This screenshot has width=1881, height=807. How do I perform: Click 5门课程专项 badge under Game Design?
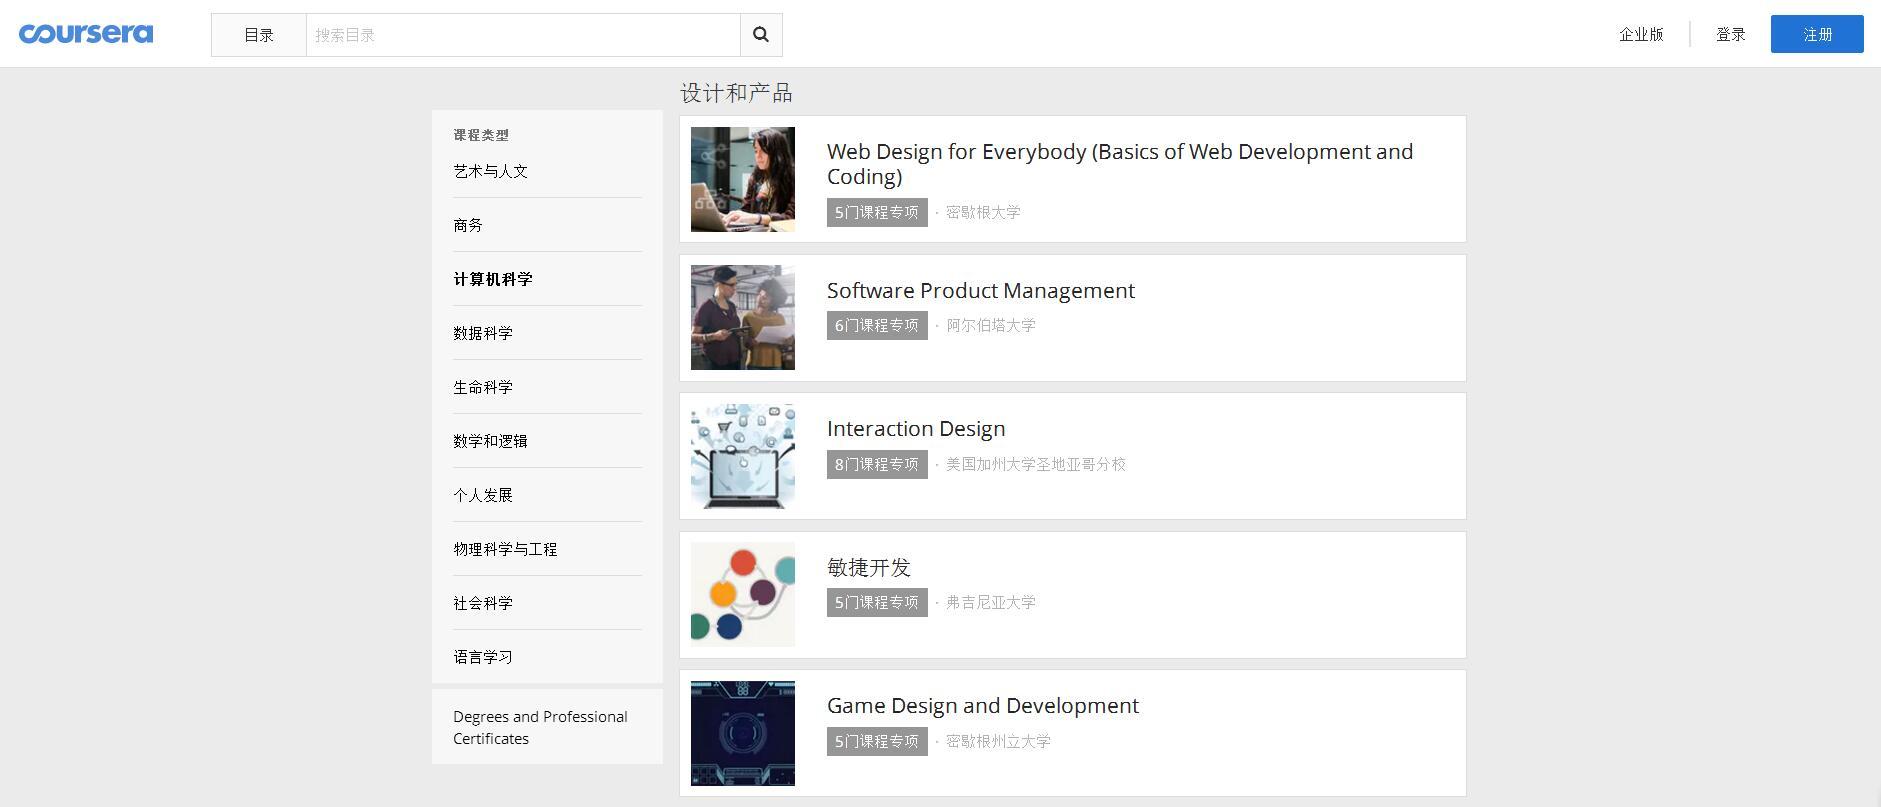point(877,742)
